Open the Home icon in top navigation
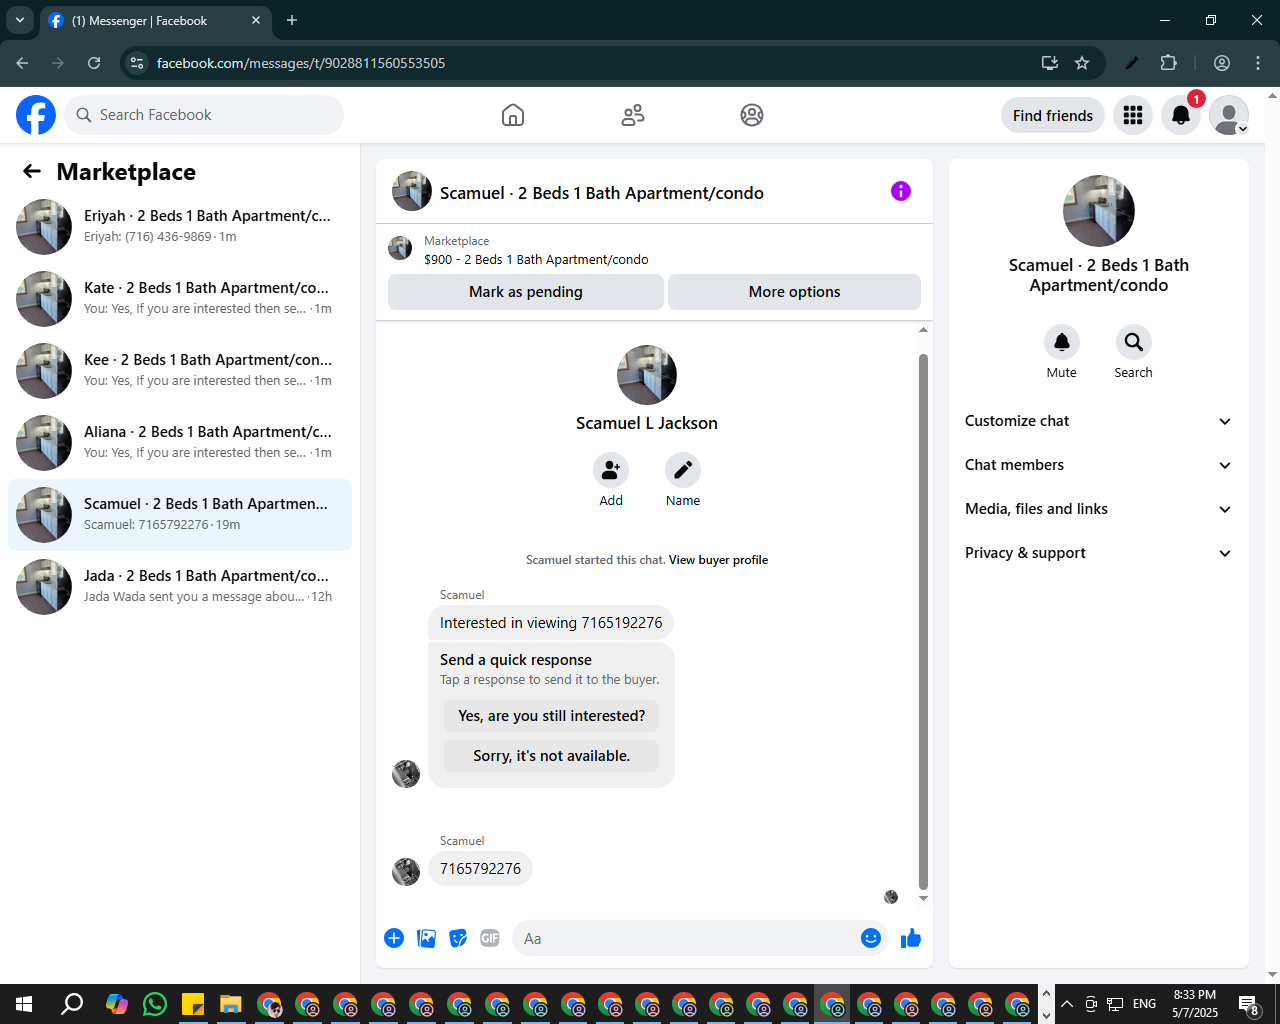 point(513,115)
